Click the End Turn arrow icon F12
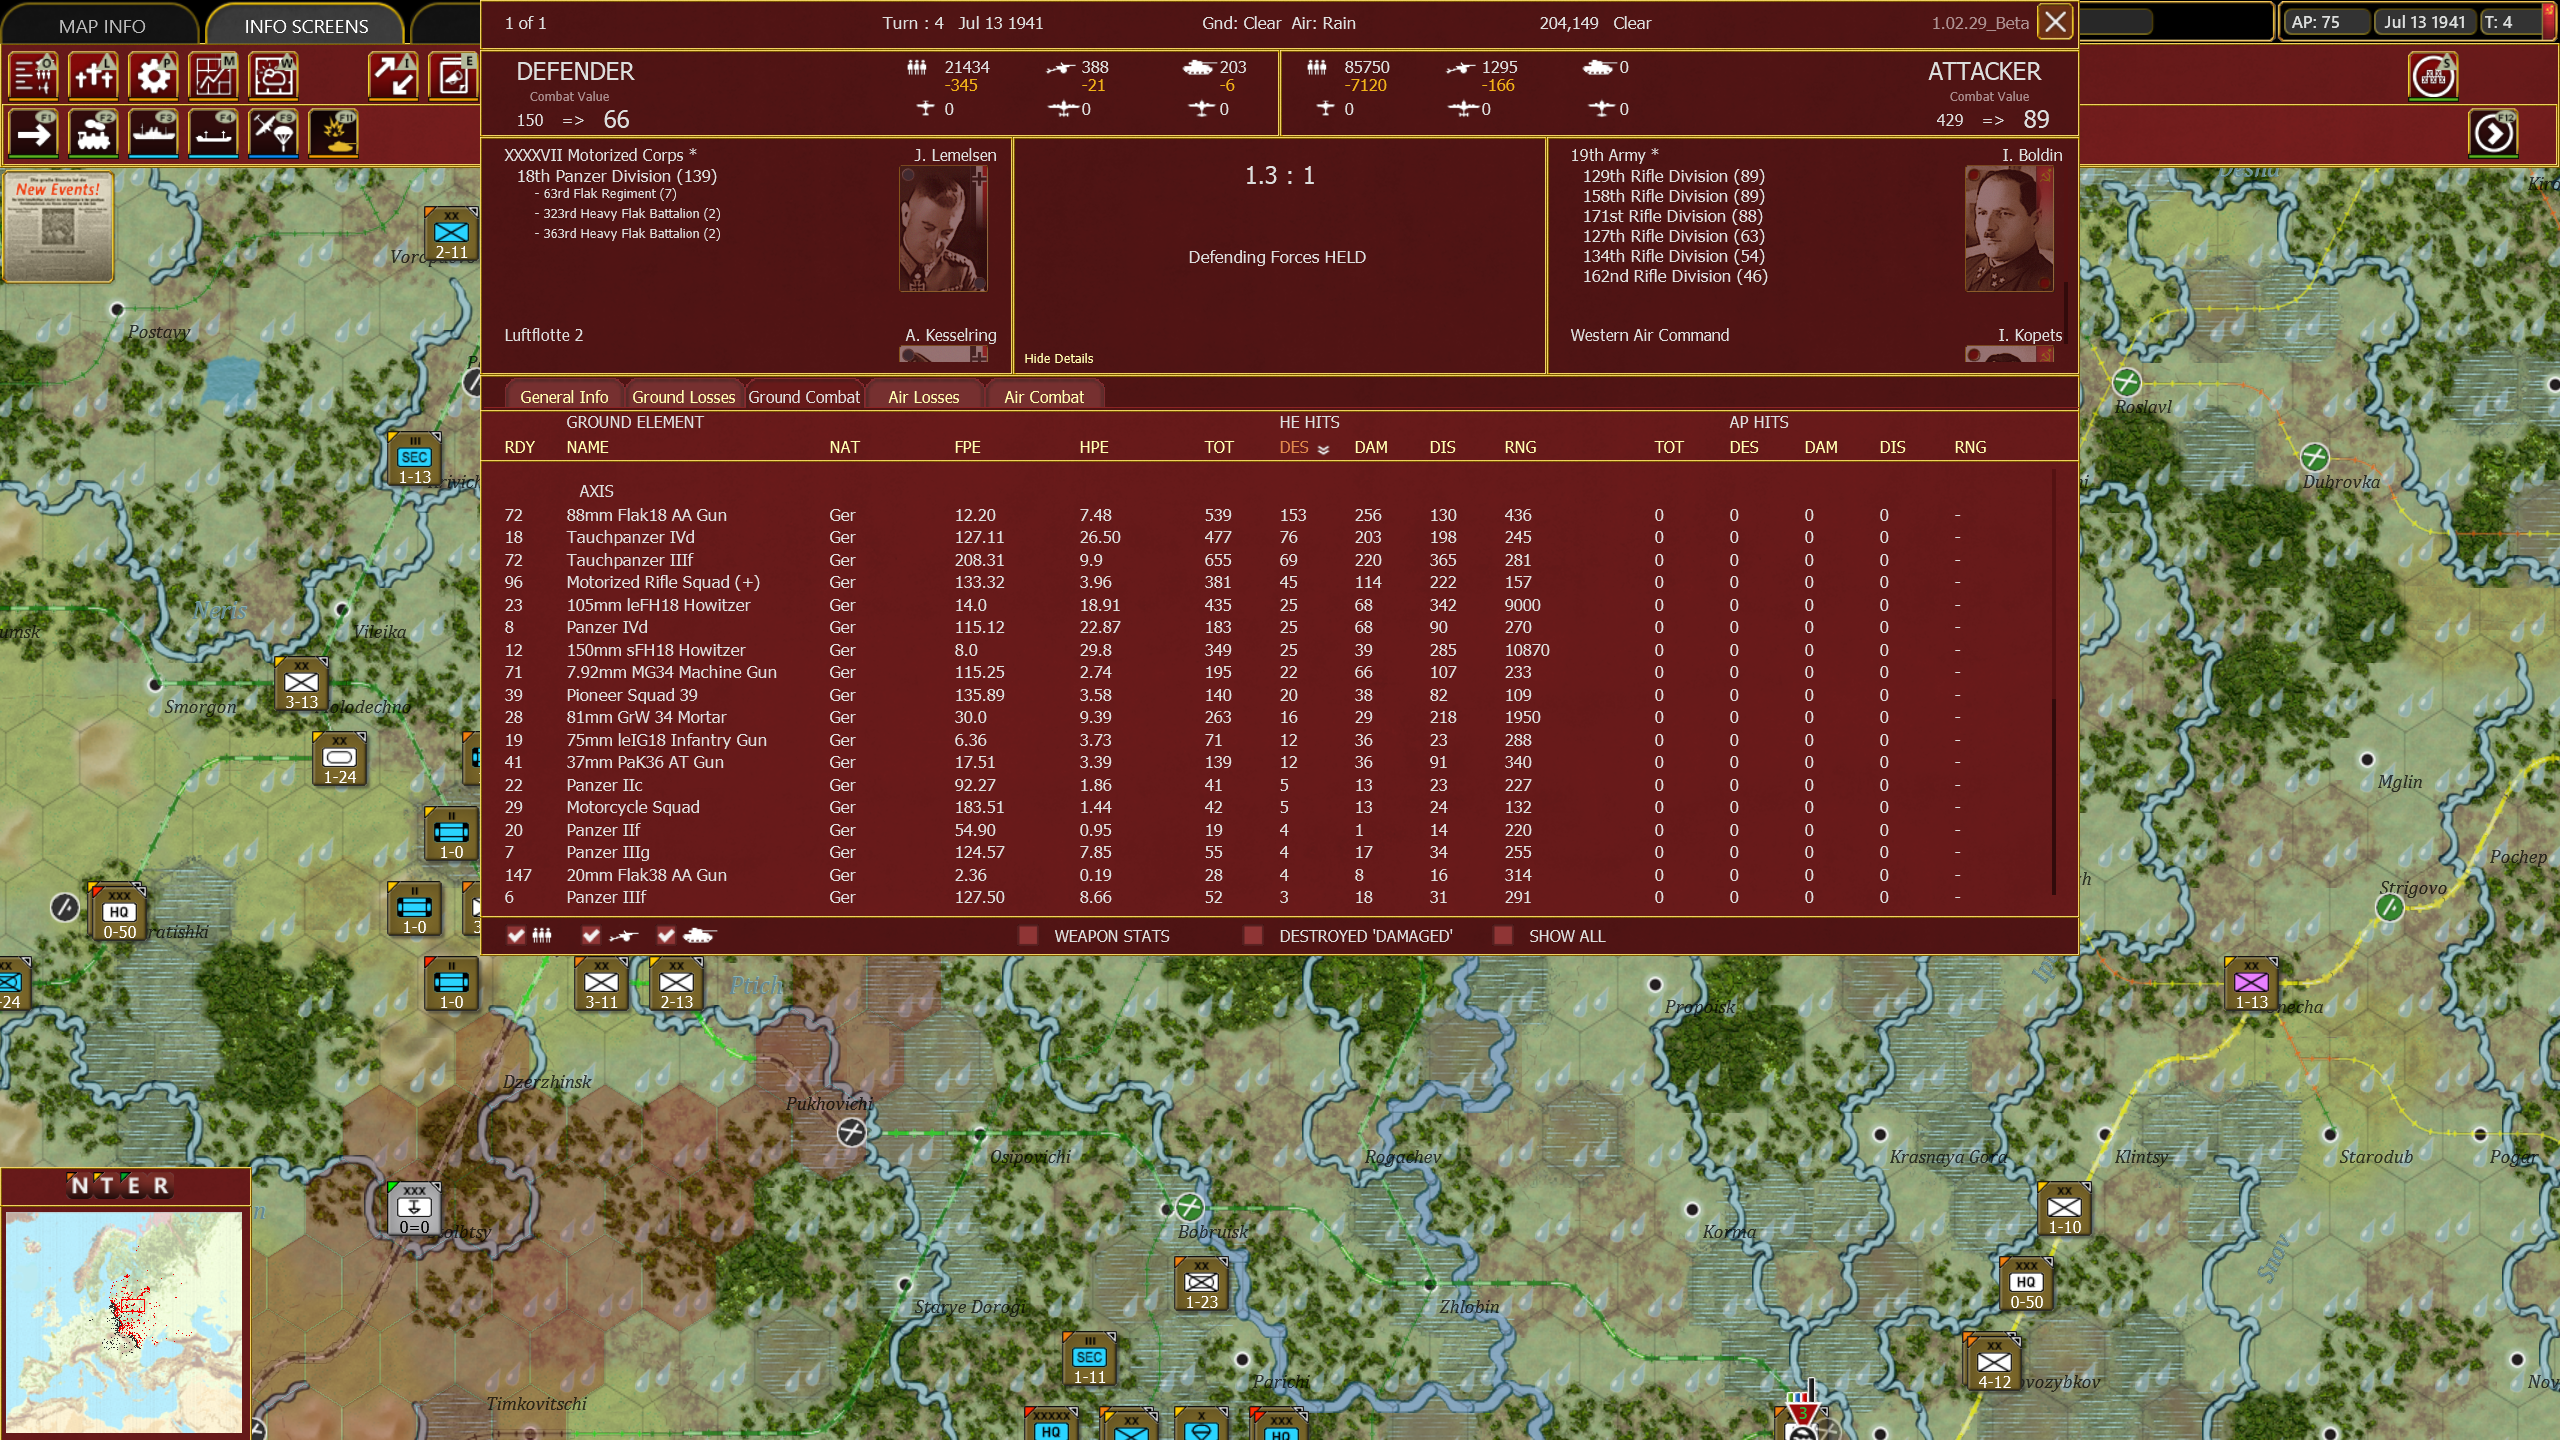This screenshot has height=1440, width=2560. tap(2493, 134)
